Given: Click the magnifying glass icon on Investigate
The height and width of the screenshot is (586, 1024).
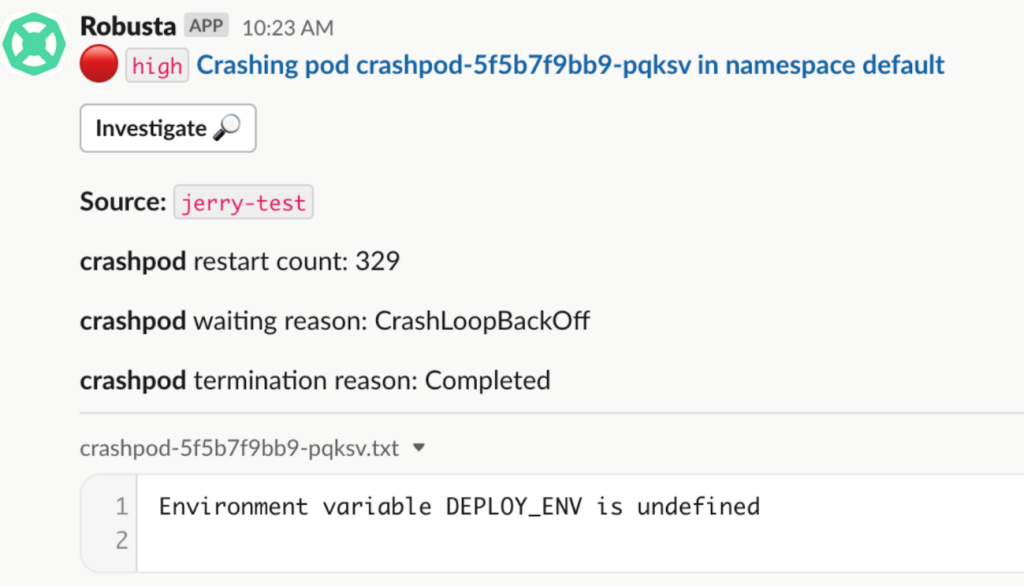Looking at the screenshot, I should coord(227,128).
